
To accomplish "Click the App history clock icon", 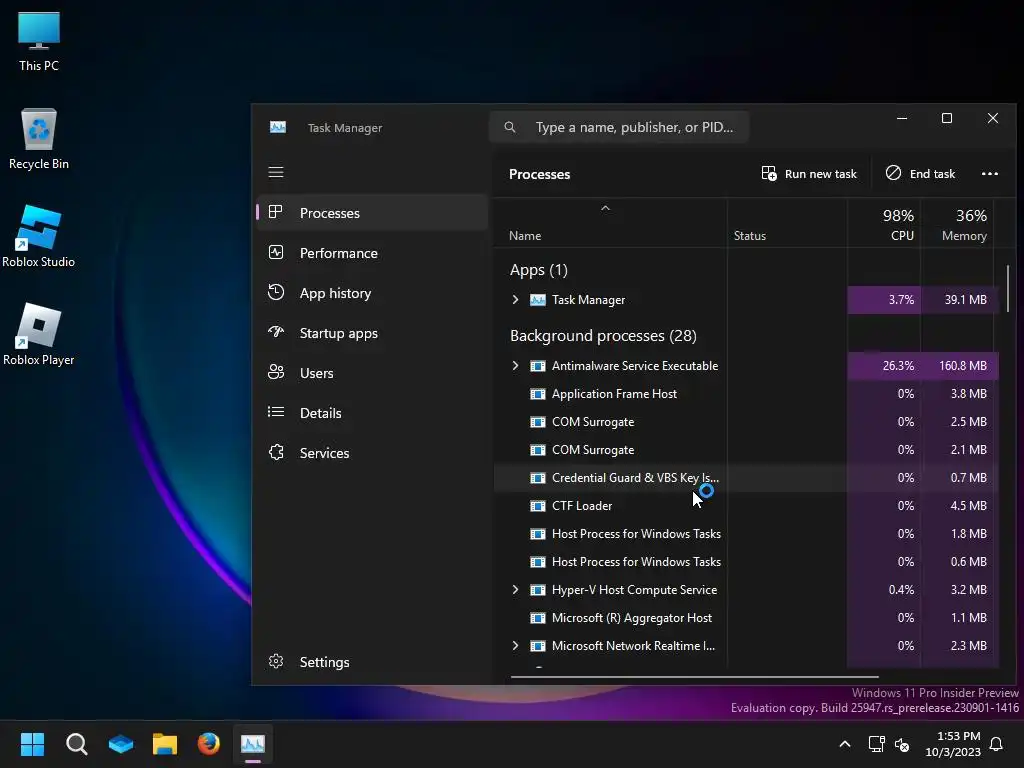I will 276,292.
